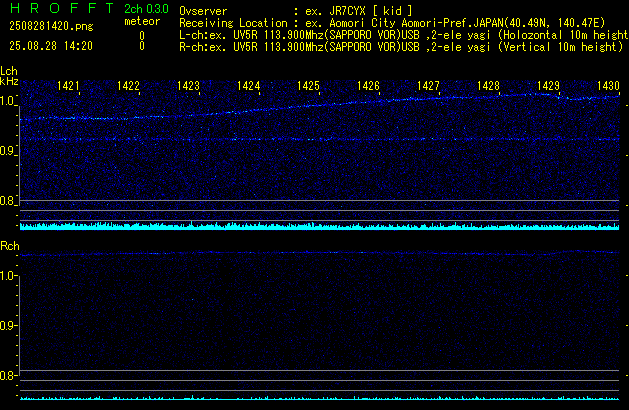Click the Rch 0.9 kHz axis label

[7, 325]
